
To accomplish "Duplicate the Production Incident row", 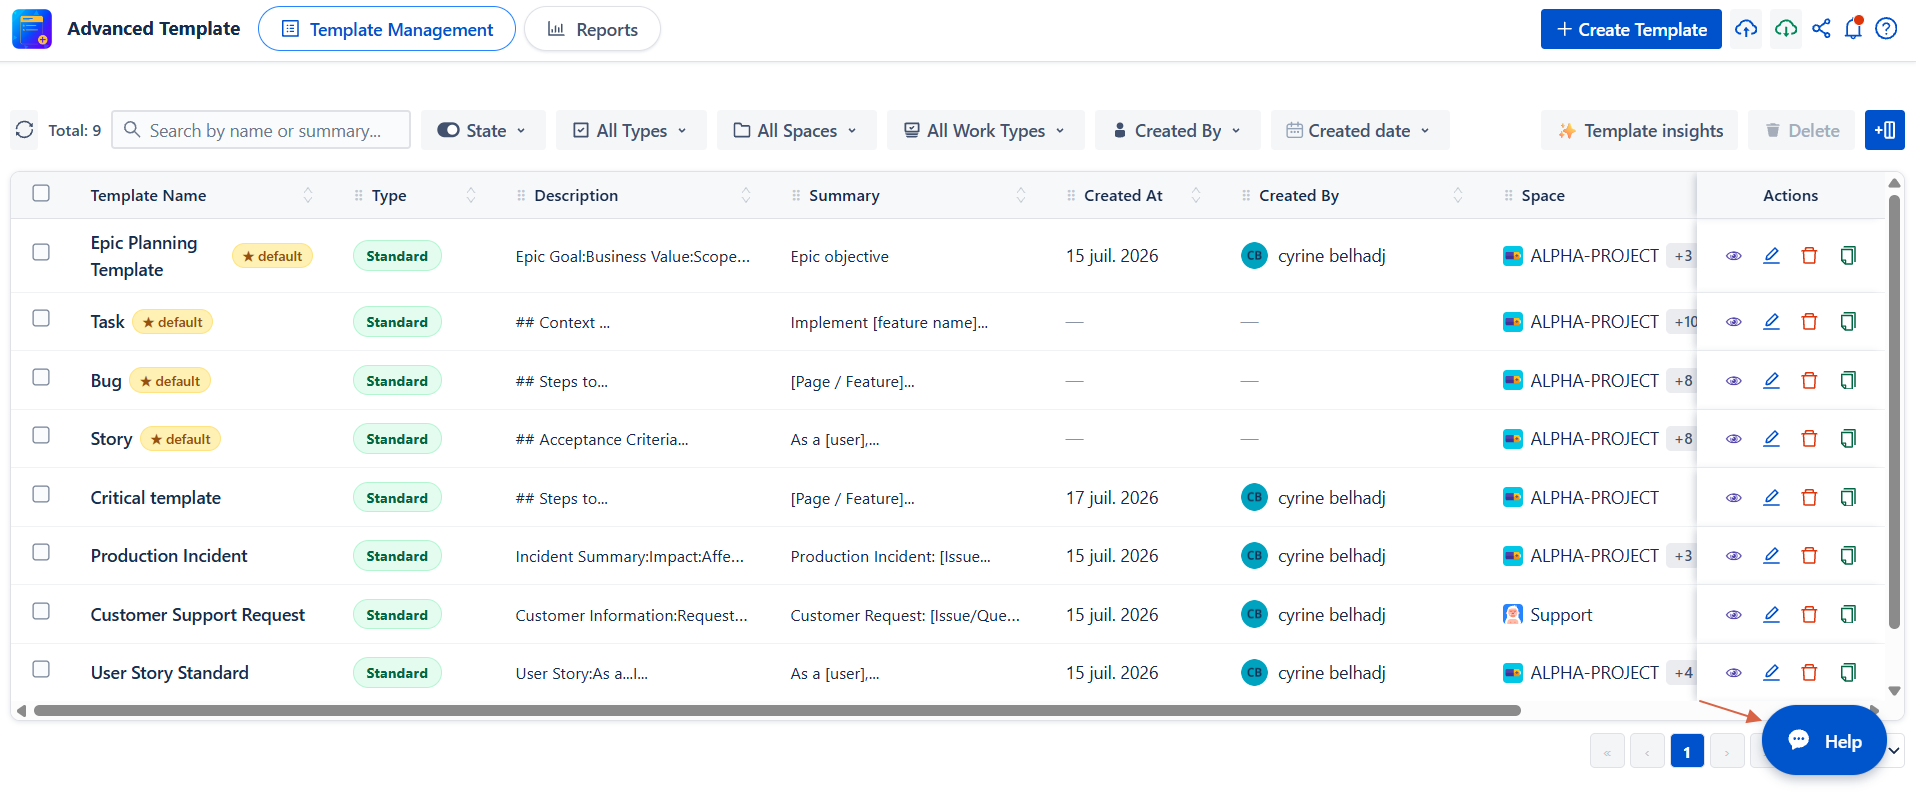I will point(1848,556).
